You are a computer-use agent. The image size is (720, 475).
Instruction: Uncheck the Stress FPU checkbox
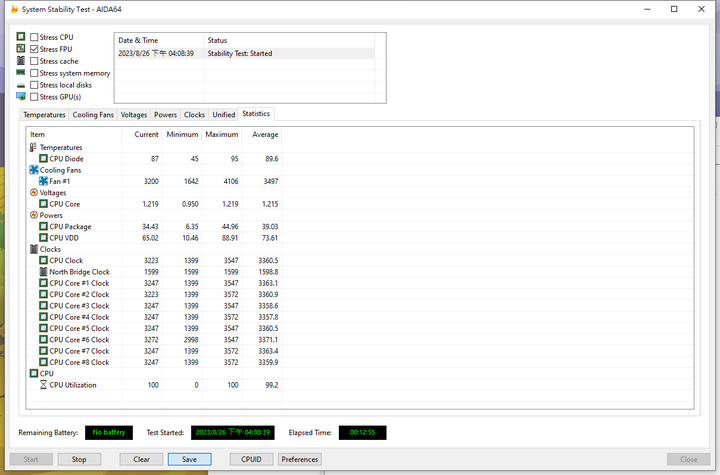tap(34, 49)
